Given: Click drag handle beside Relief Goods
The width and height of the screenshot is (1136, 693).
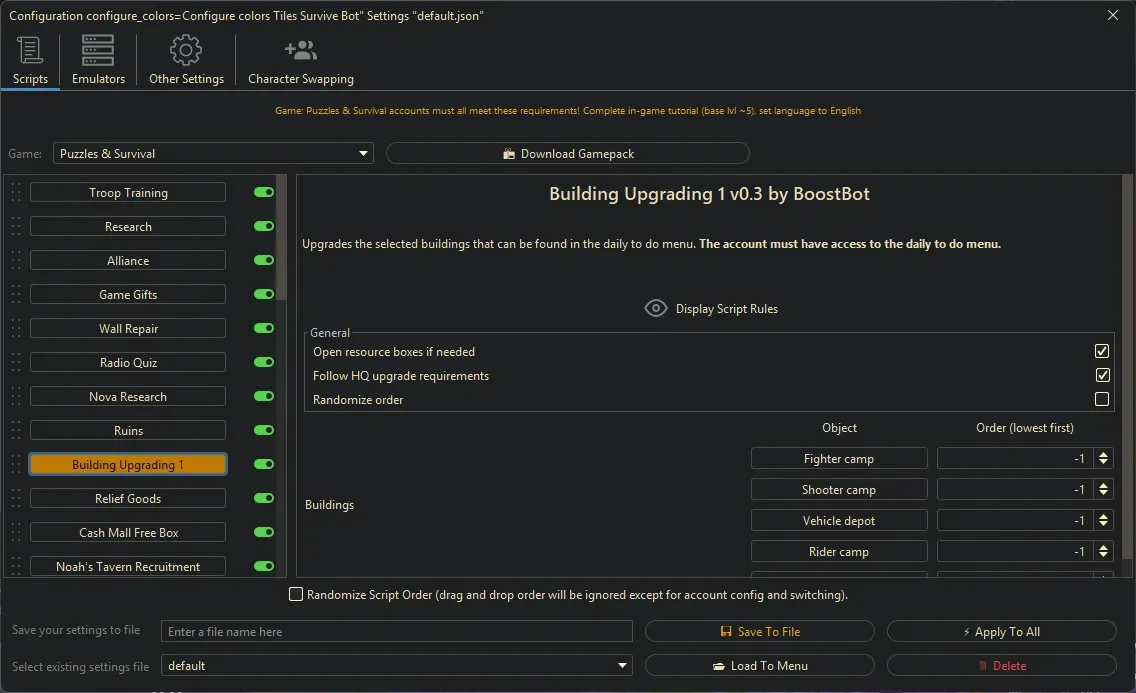Looking at the screenshot, I should pyautogui.click(x=15, y=499).
